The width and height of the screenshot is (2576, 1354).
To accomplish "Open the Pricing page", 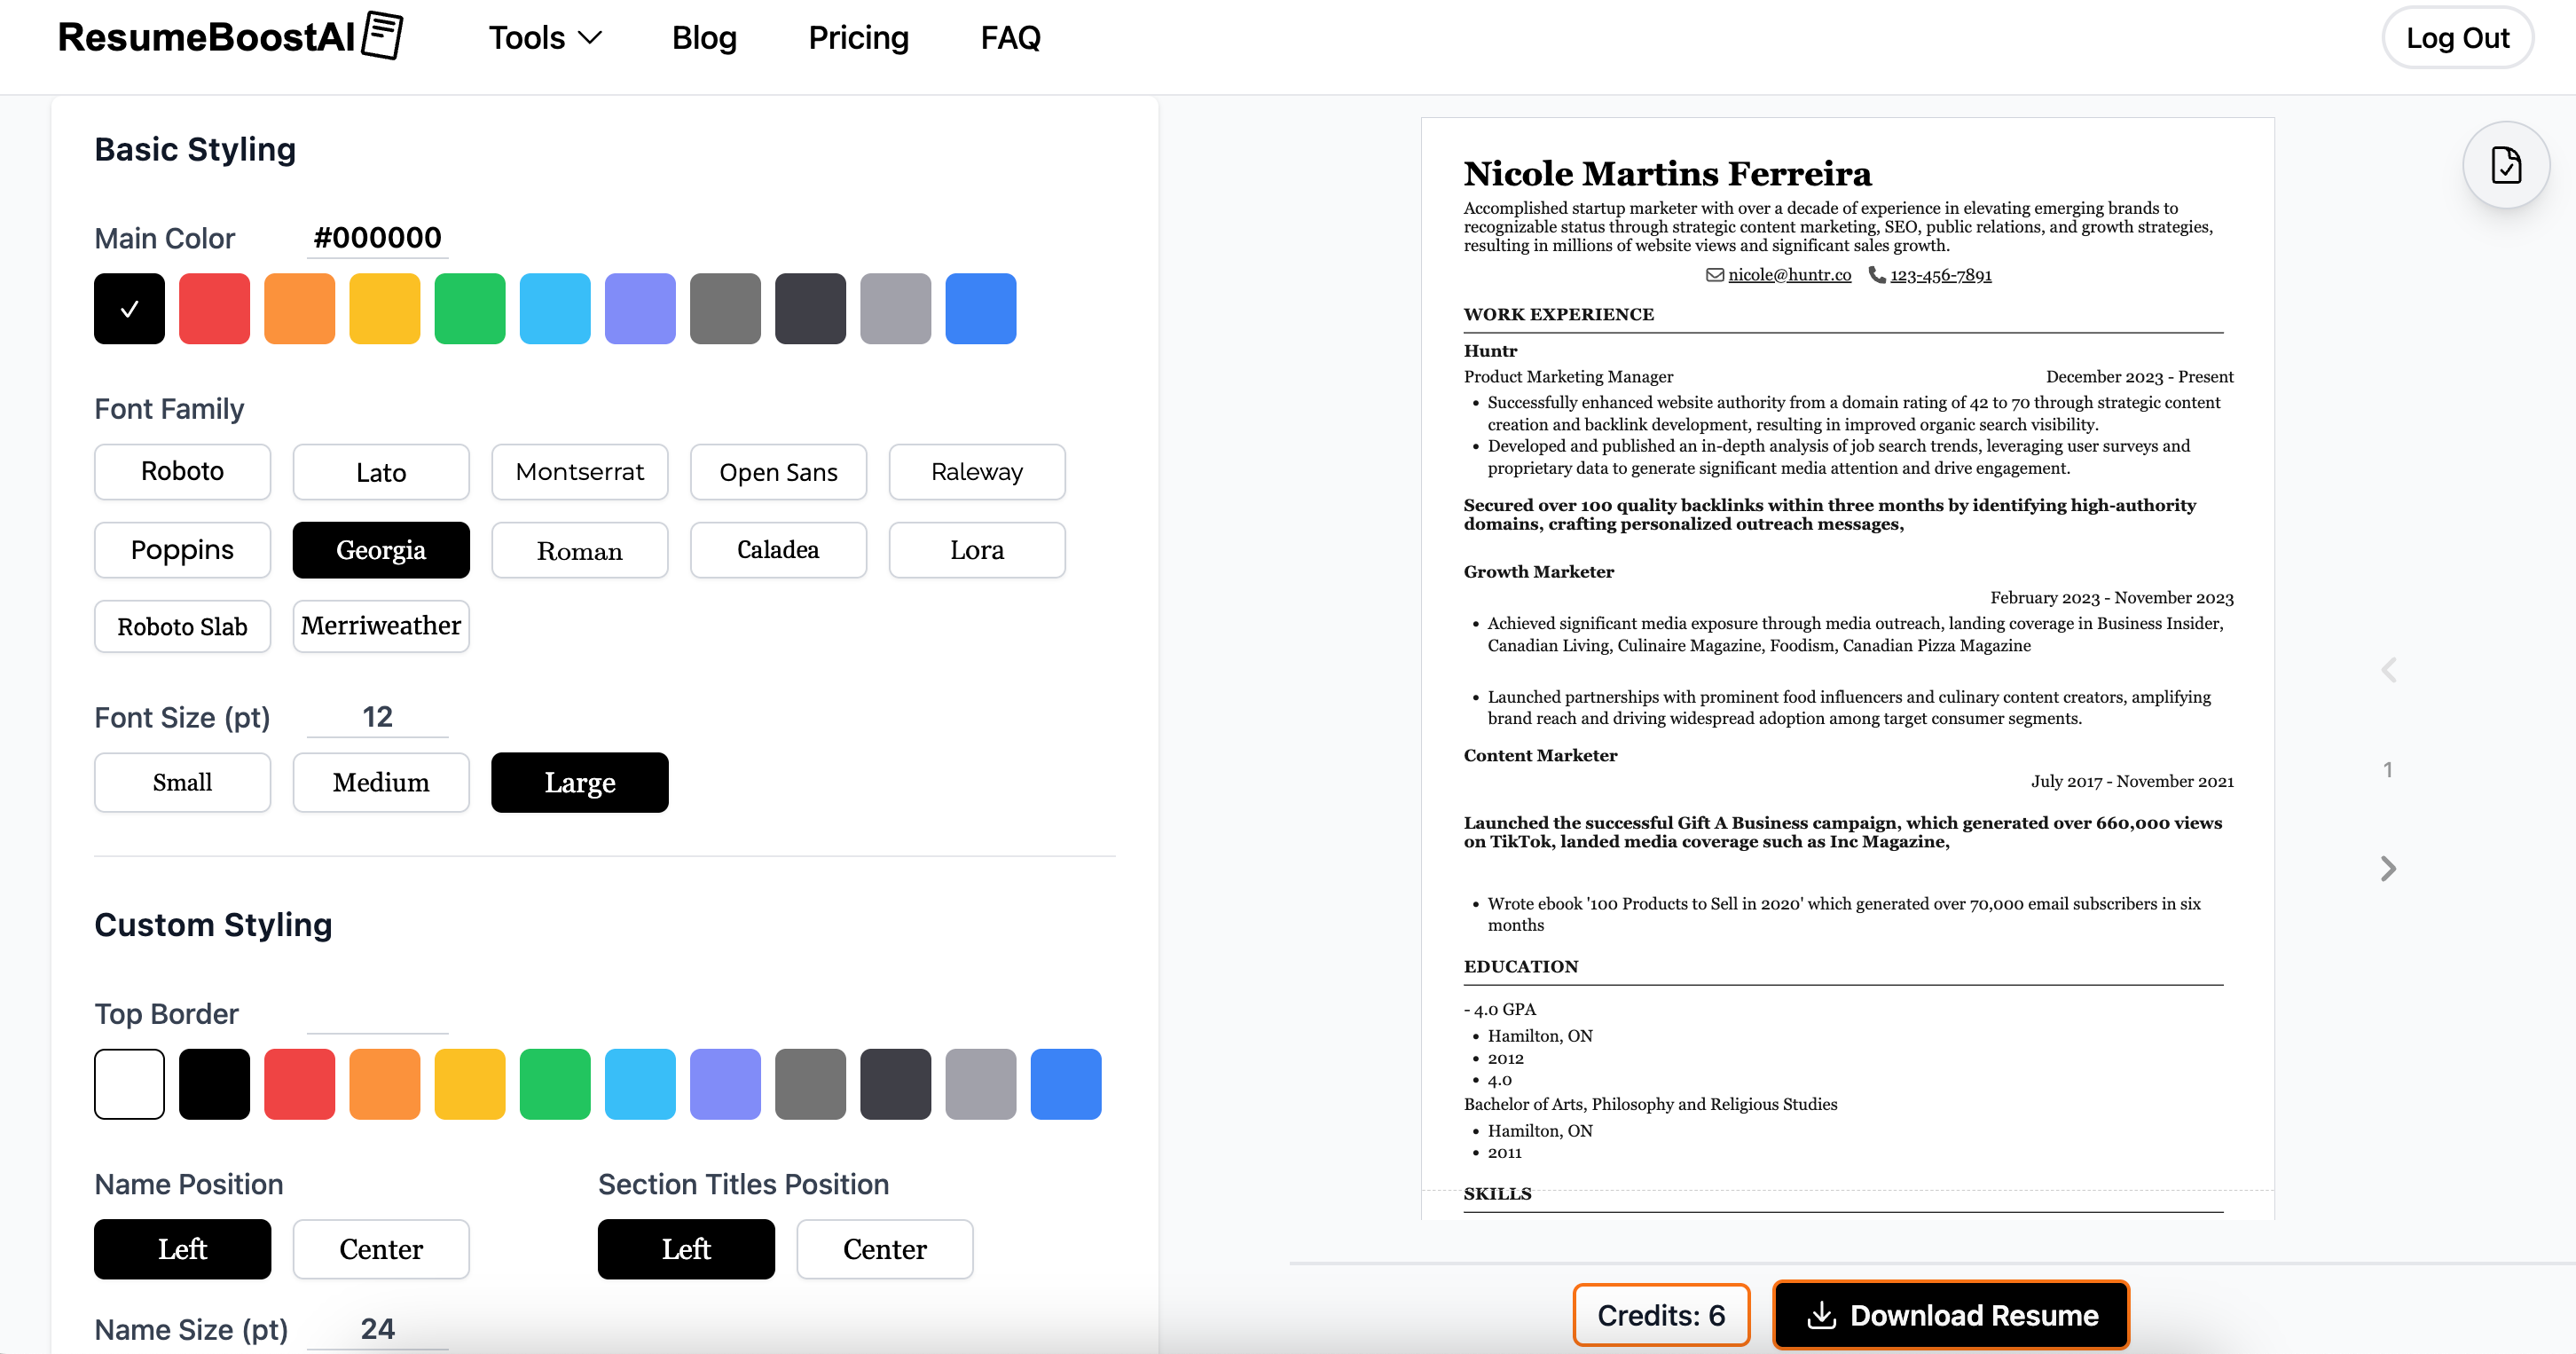I will (x=858, y=38).
